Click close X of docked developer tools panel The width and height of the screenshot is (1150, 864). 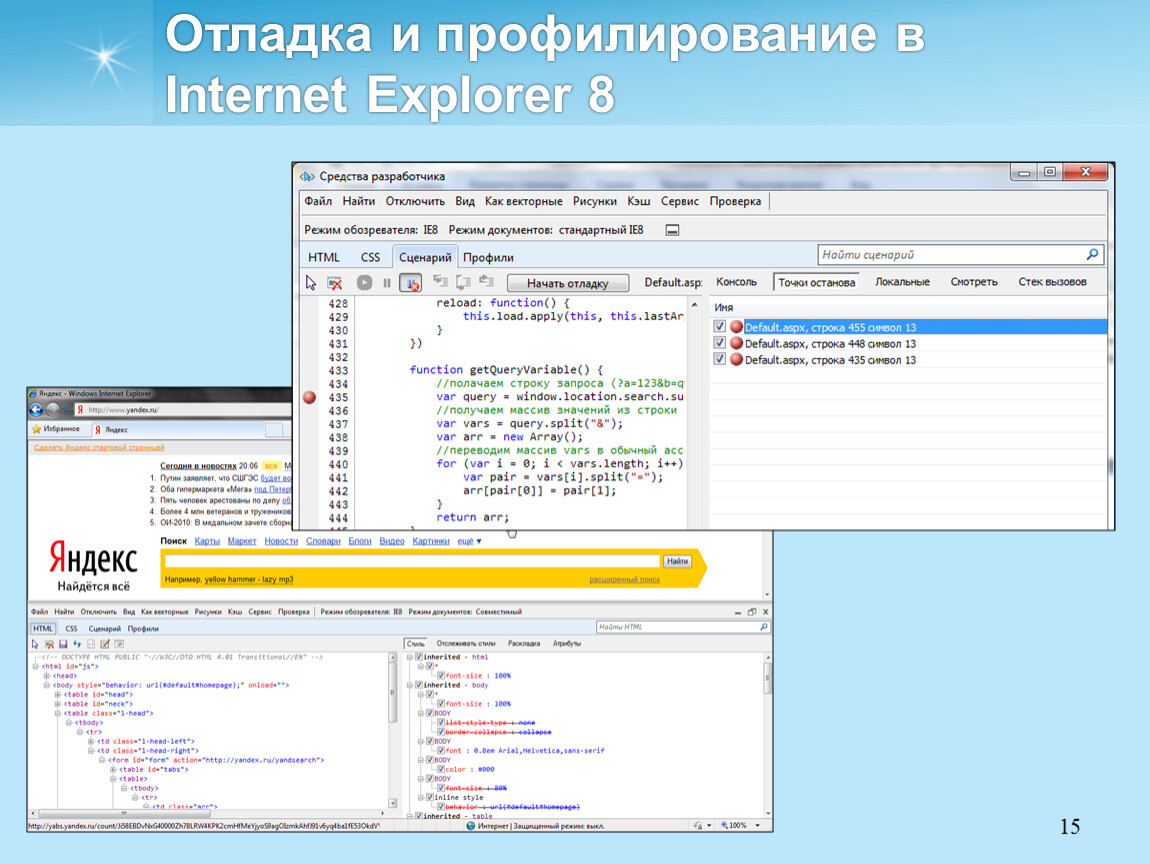click(x=766, y=612)
